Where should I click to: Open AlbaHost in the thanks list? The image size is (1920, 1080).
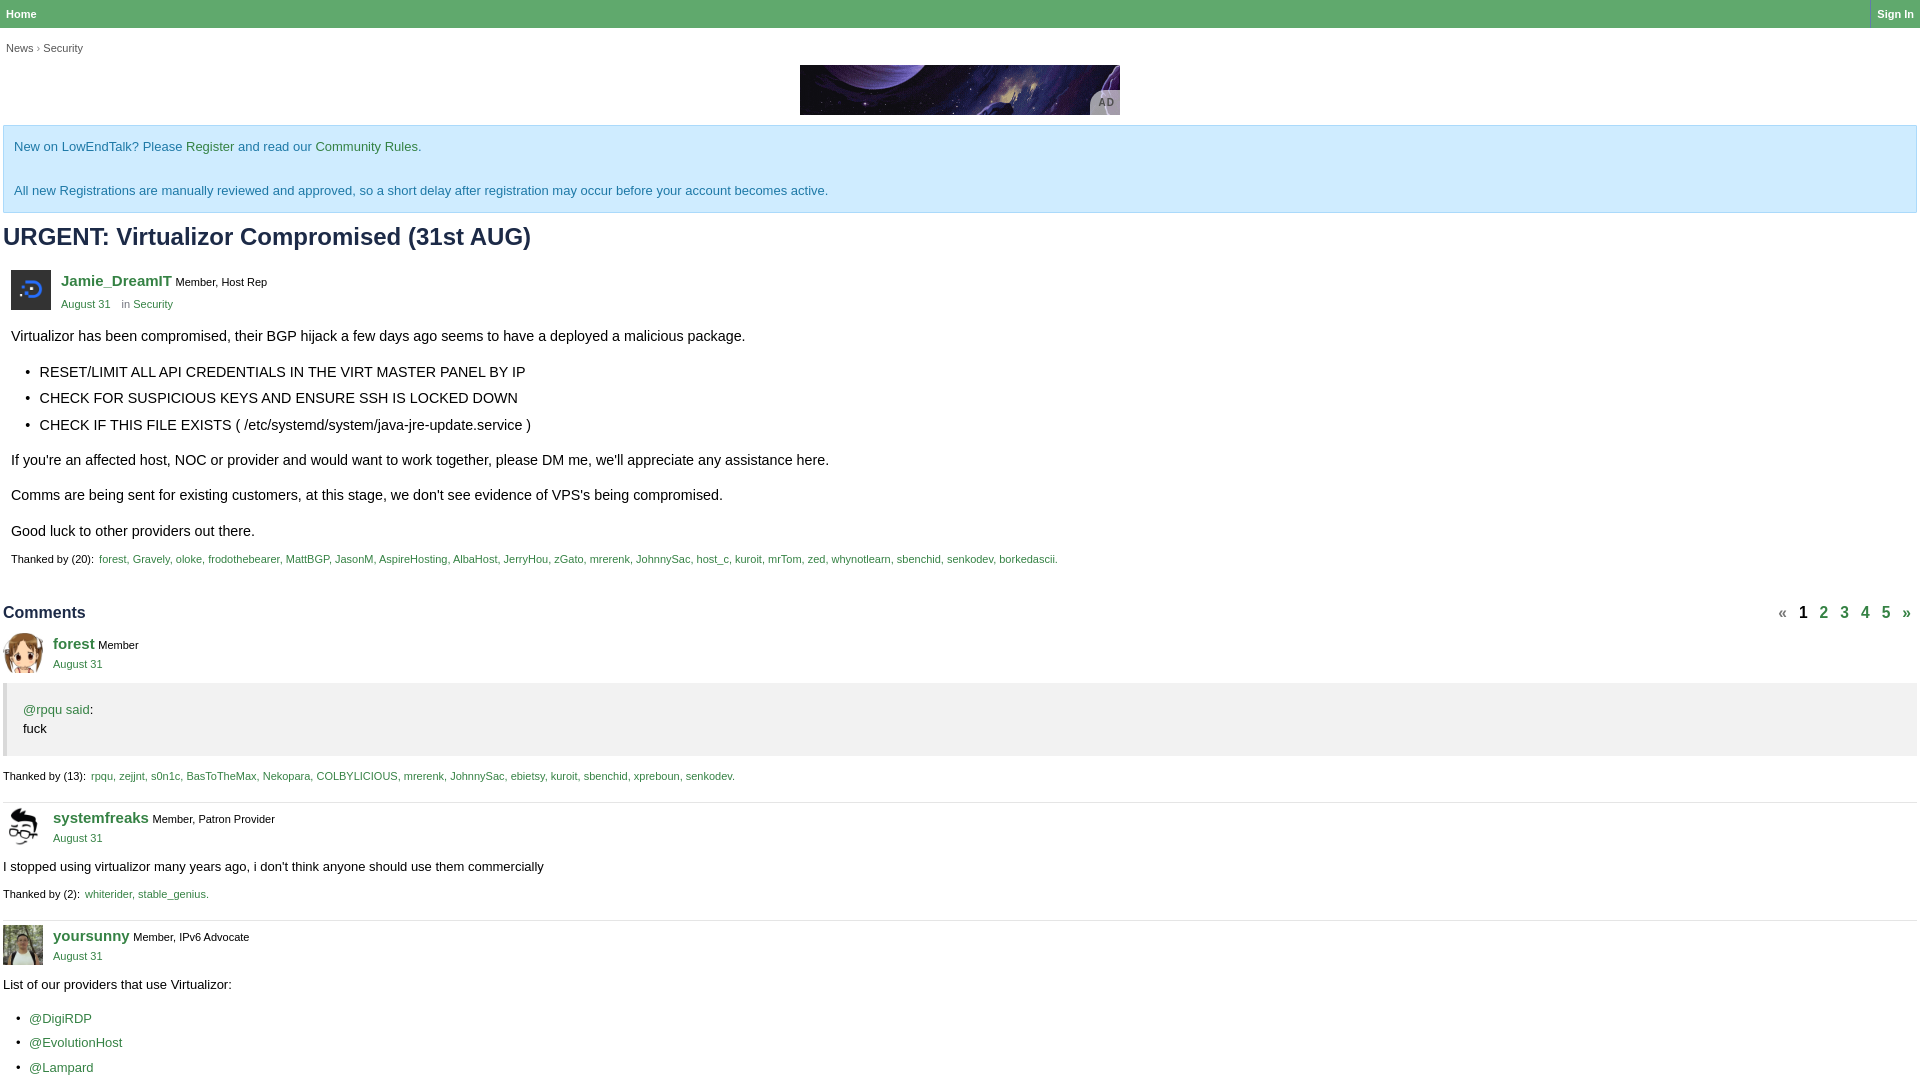[475, 559]
